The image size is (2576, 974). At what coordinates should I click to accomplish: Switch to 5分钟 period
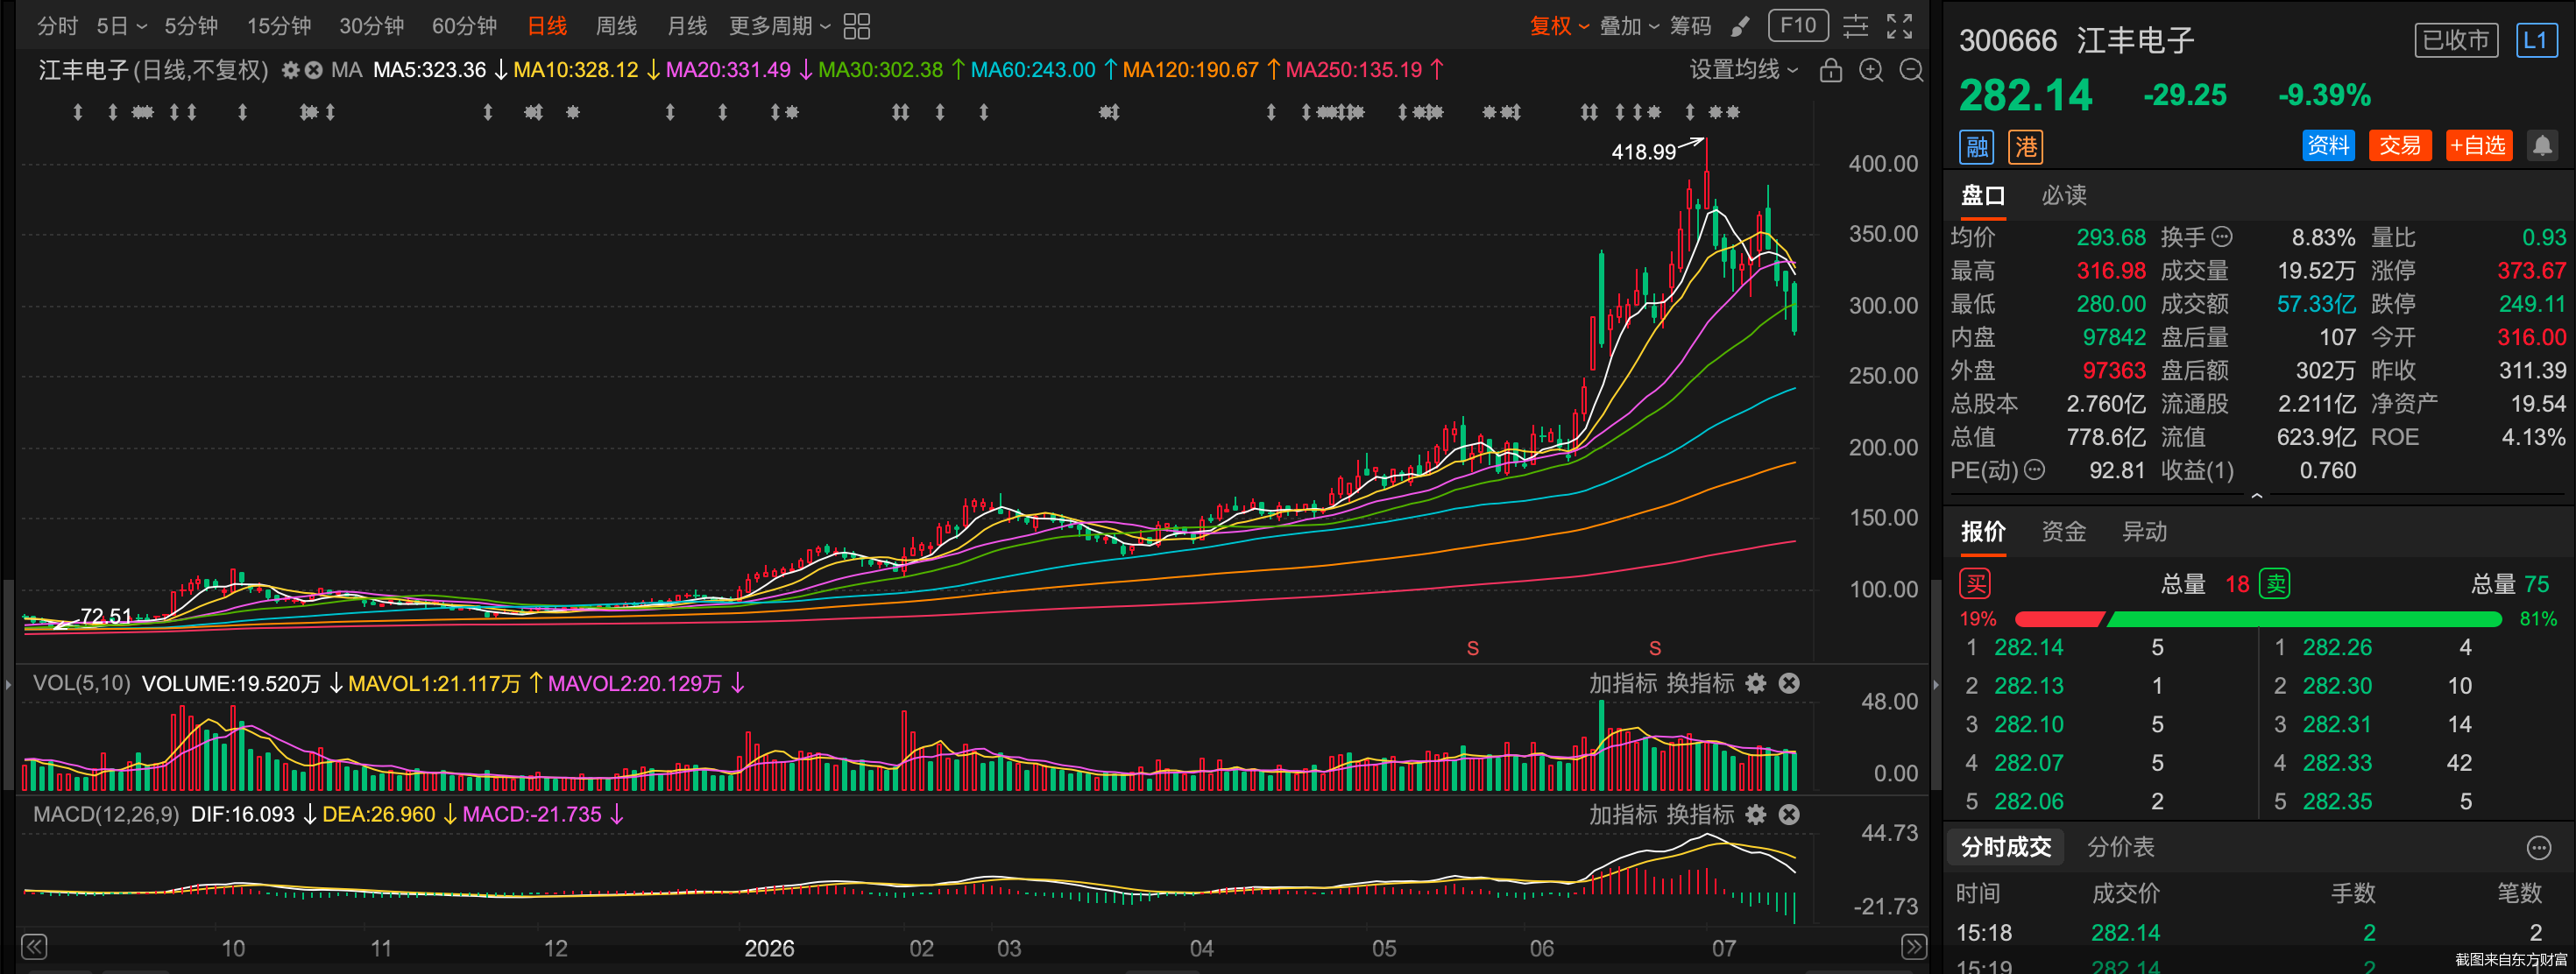(x=191, y=26)
